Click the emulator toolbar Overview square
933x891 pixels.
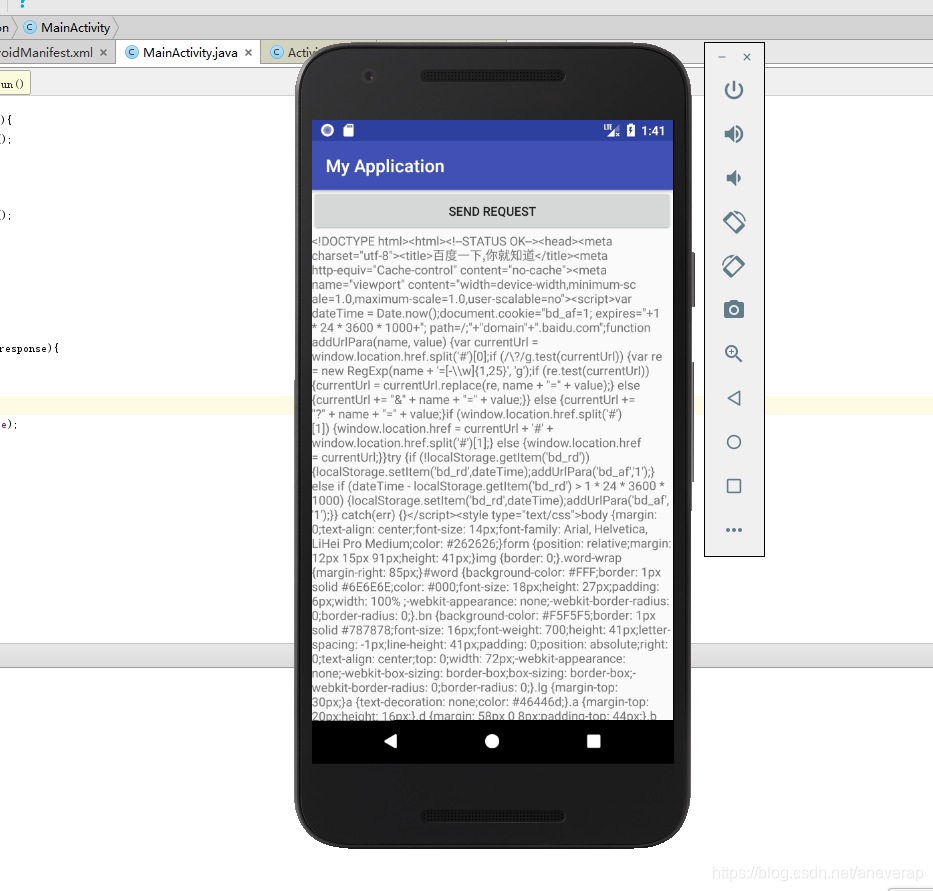pyautogui.click(x=734, y=486)
